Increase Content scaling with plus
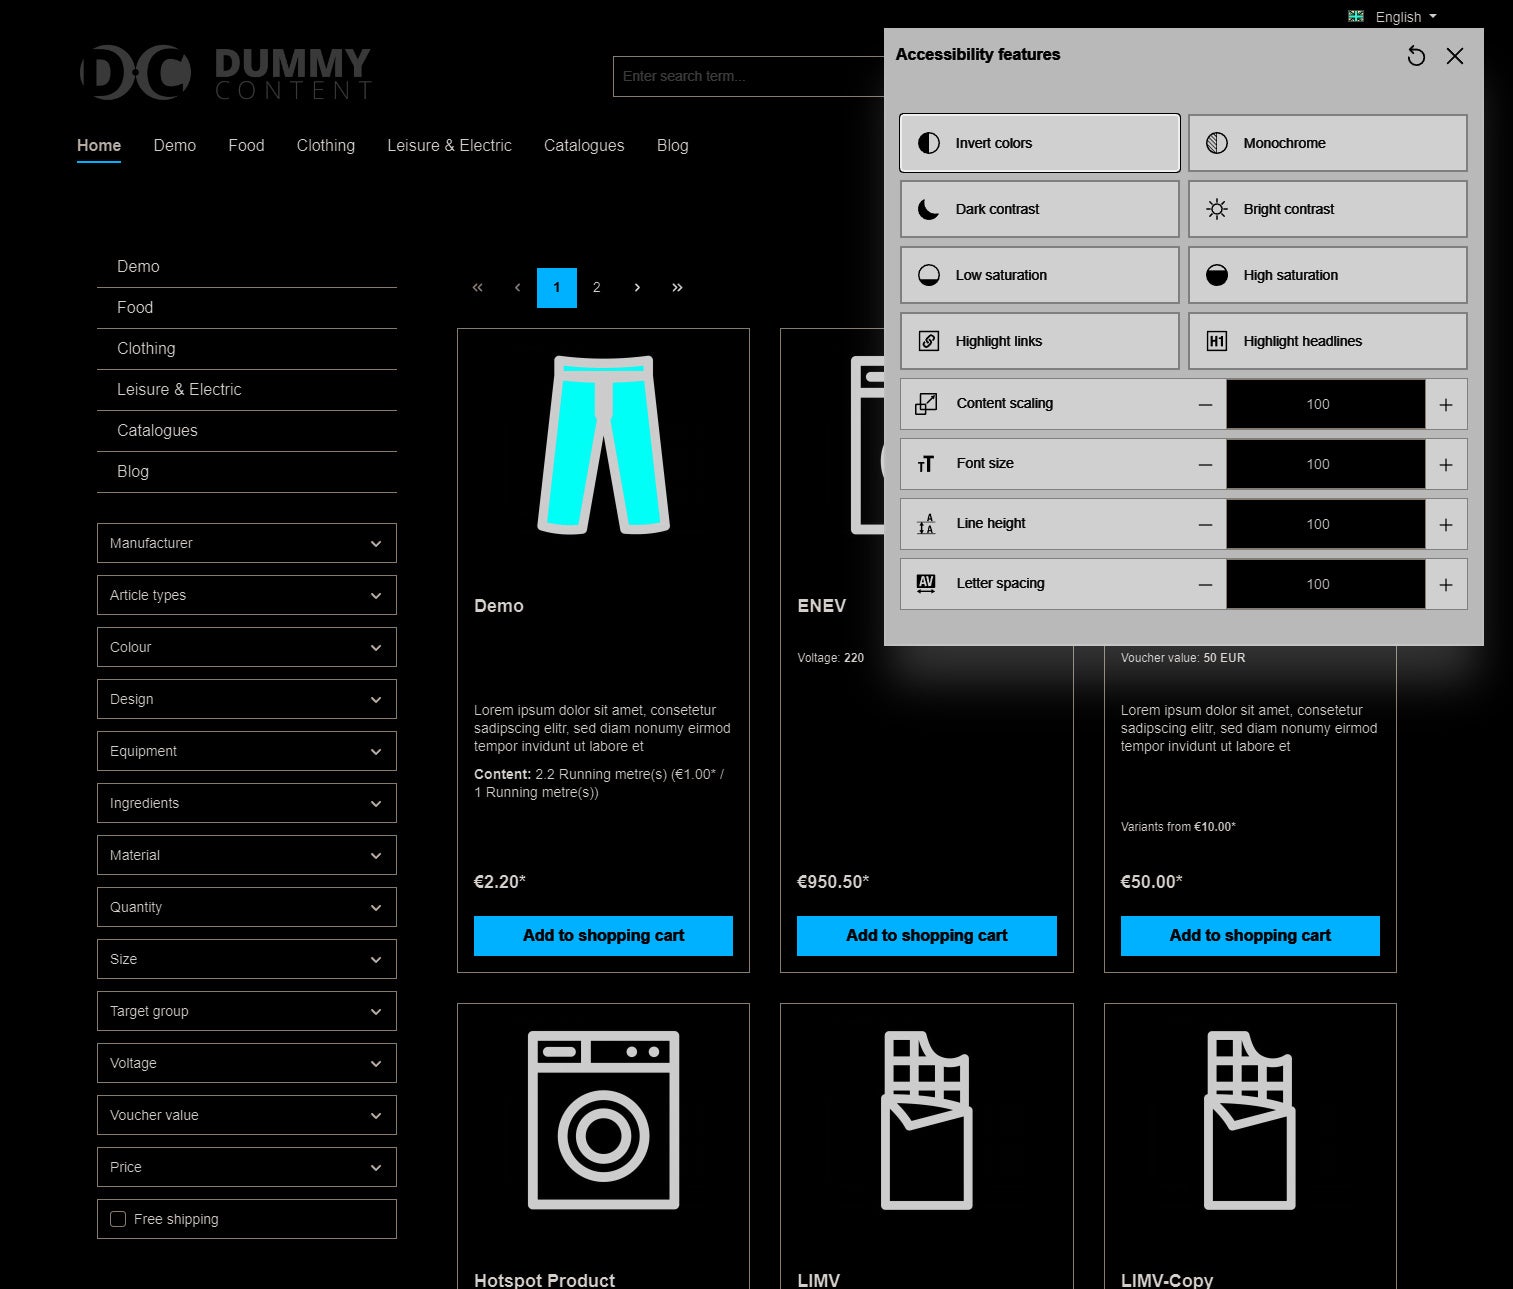This screenshot has width=1513, height=1289. pos(1446,405)
